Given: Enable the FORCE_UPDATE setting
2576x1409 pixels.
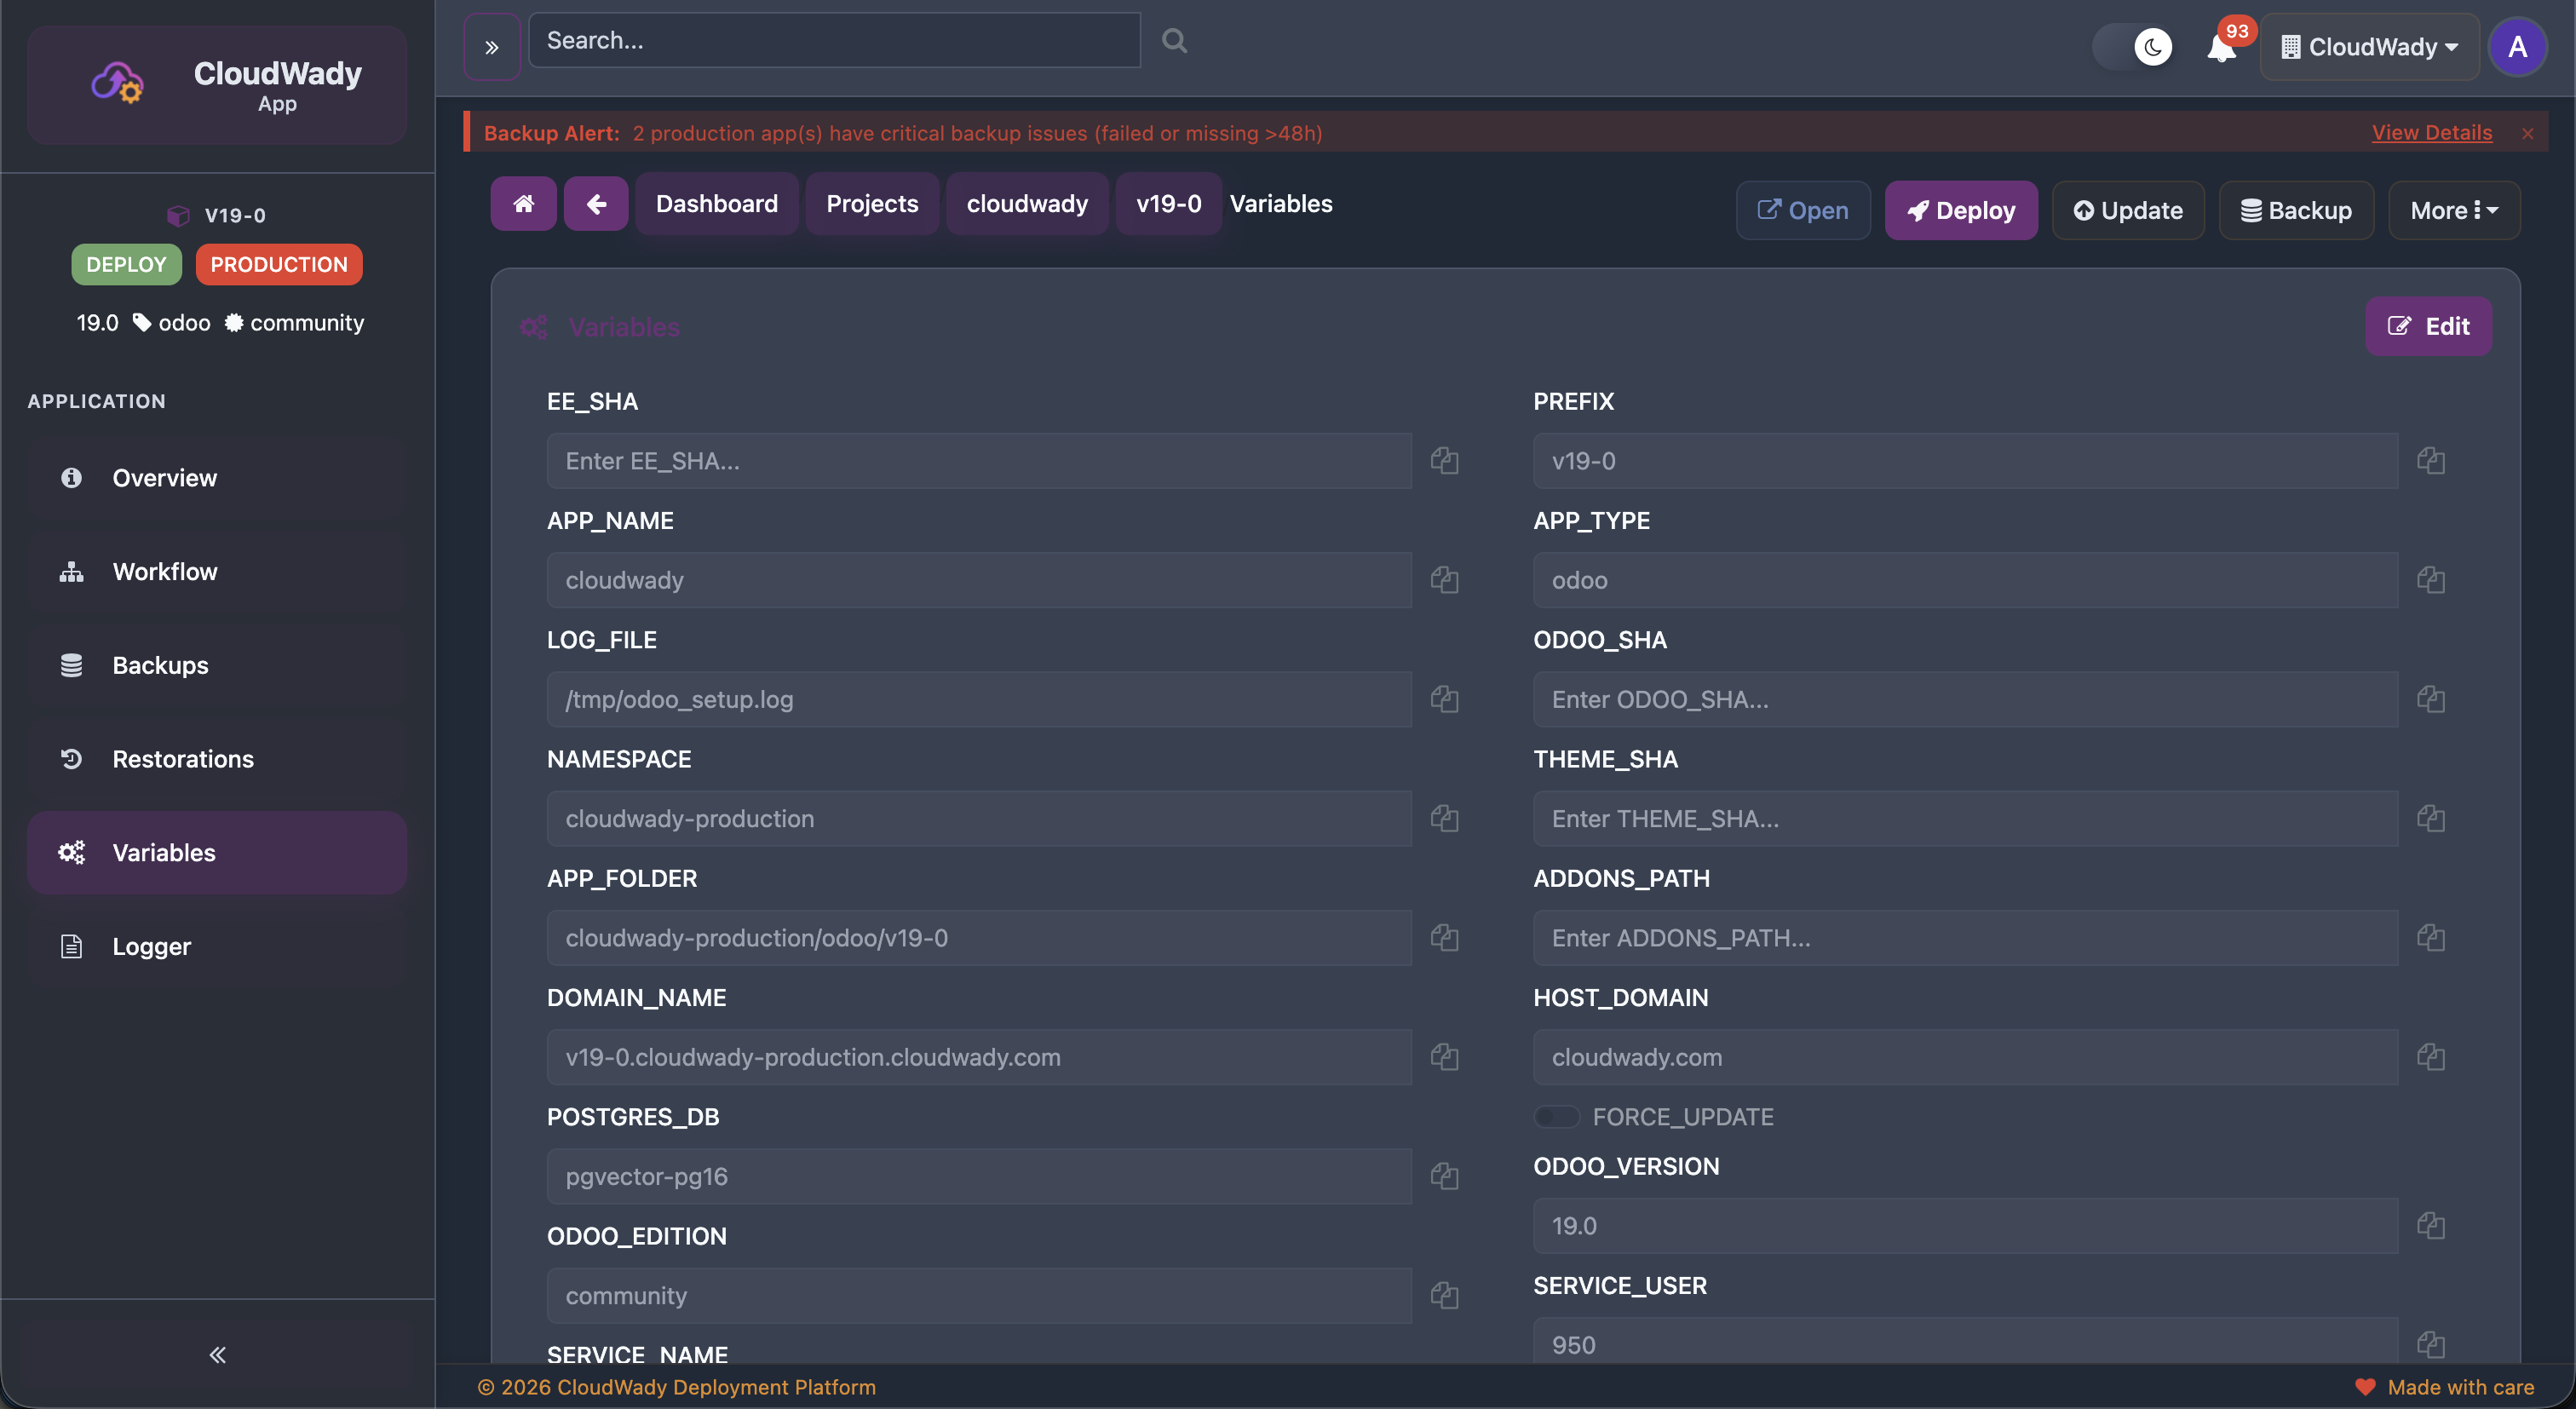Looking at the screenshot, I should tap(1556, 1116).
